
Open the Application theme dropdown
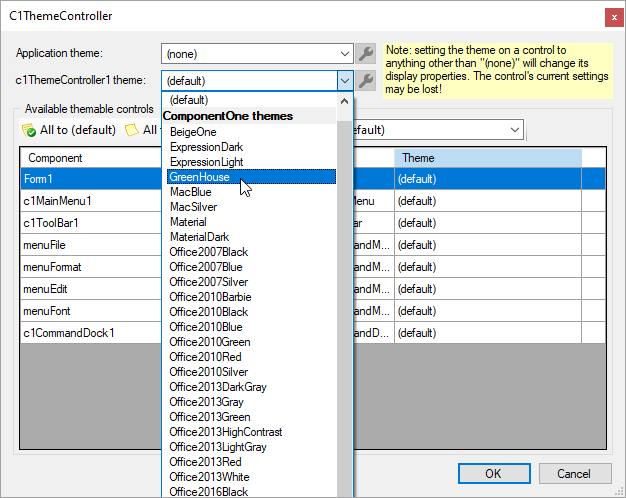click(345, 54)
